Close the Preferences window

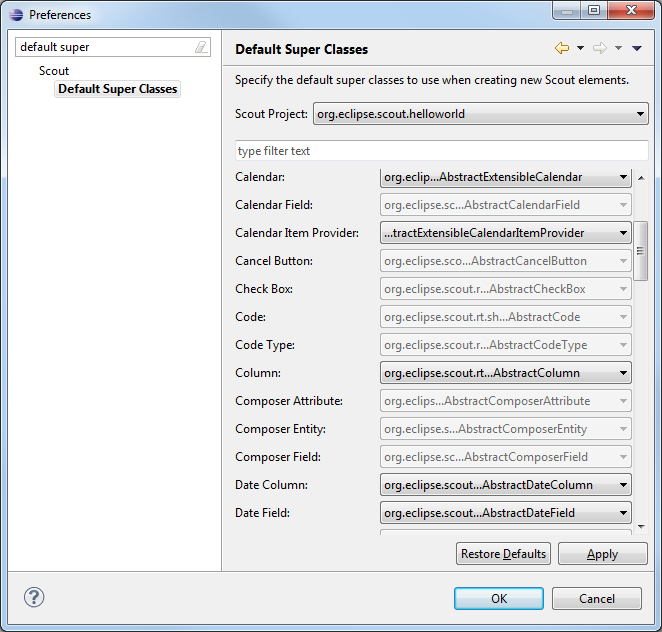[631, 10]
